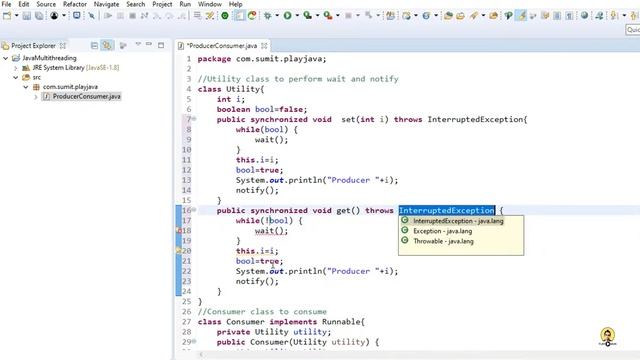
Task: Open the External Tools dropdown arrow
Action: click(338, 16)
